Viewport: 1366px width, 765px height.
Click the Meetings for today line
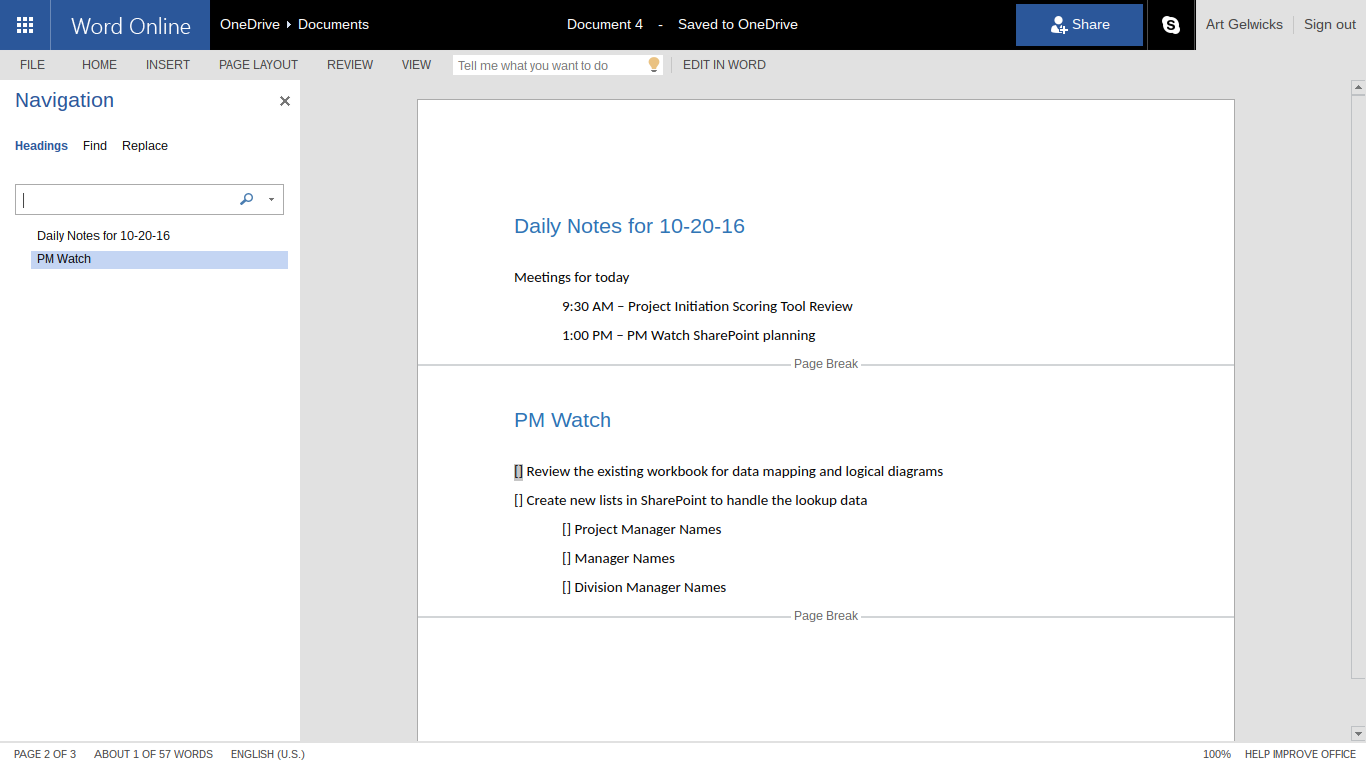(x=572, y=278)
